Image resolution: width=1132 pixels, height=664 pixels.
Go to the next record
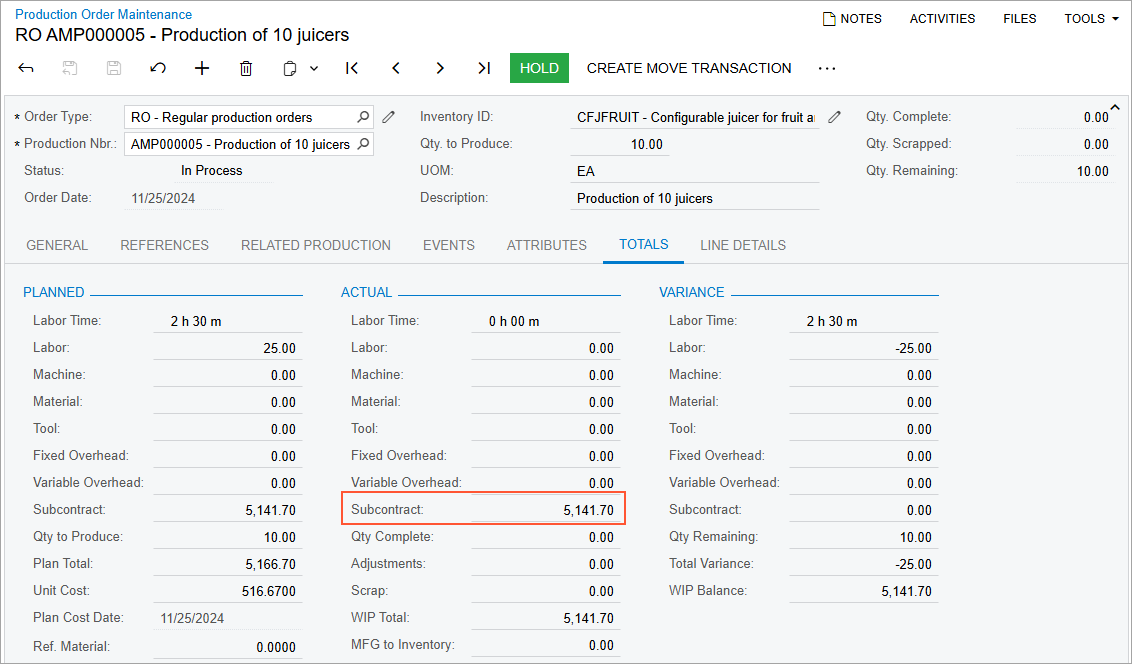tap(440, 68)
